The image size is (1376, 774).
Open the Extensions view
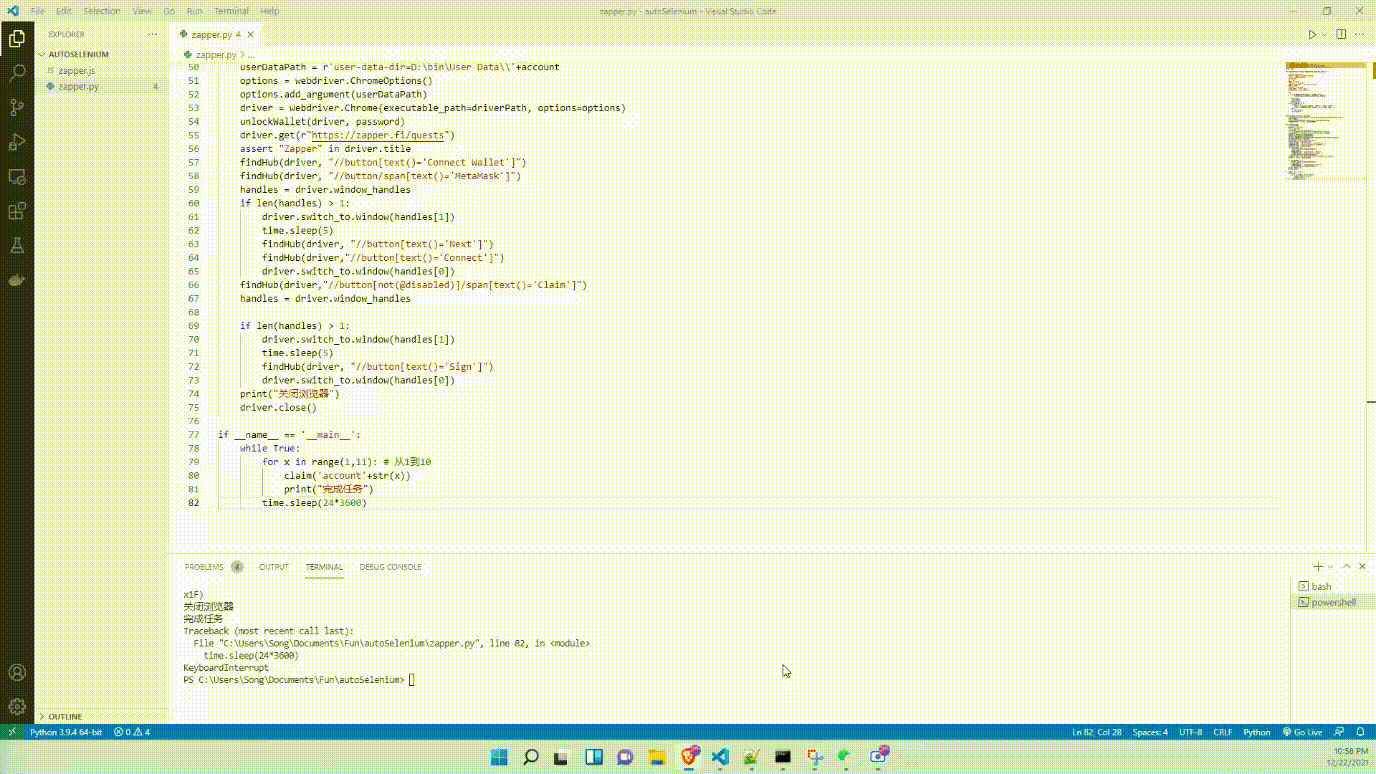click(17, 211)
